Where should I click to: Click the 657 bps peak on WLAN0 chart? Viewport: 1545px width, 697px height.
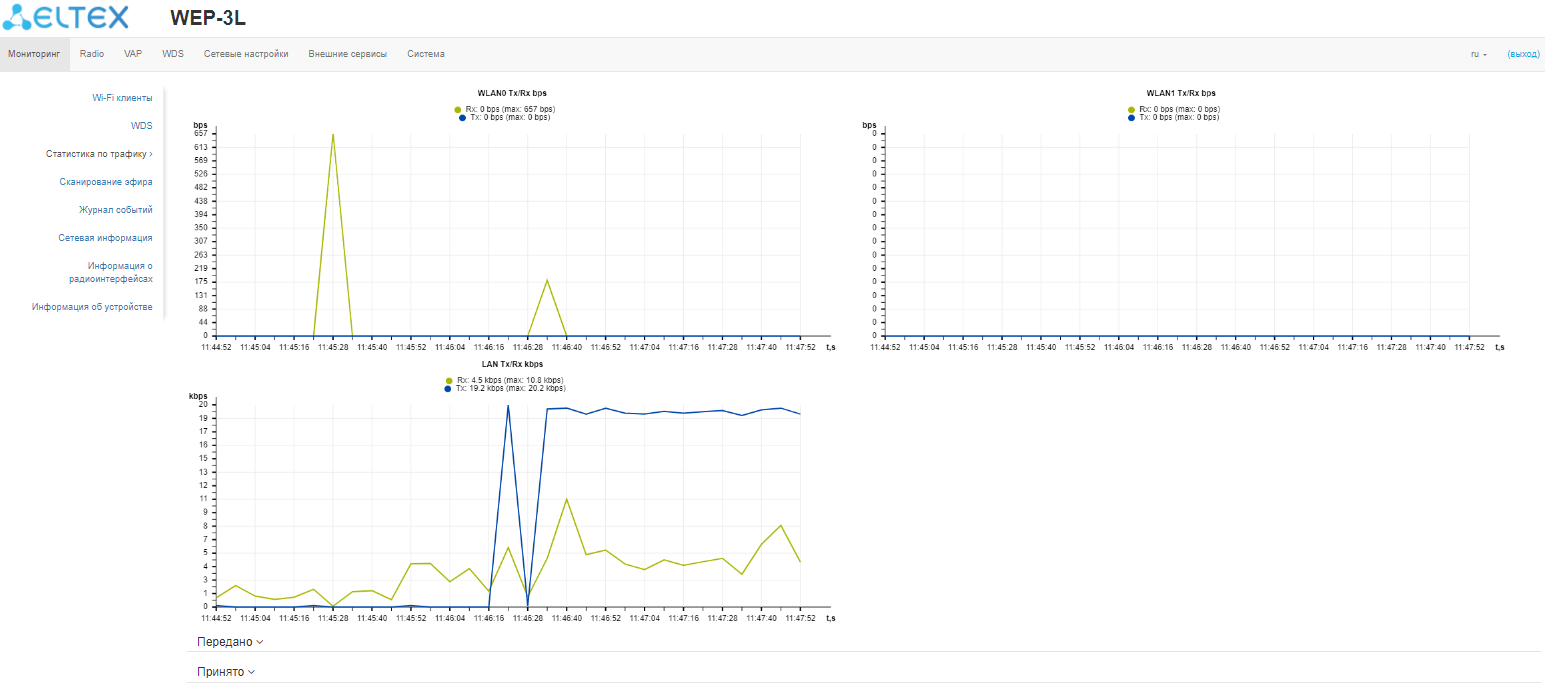(x=333, y=134)
